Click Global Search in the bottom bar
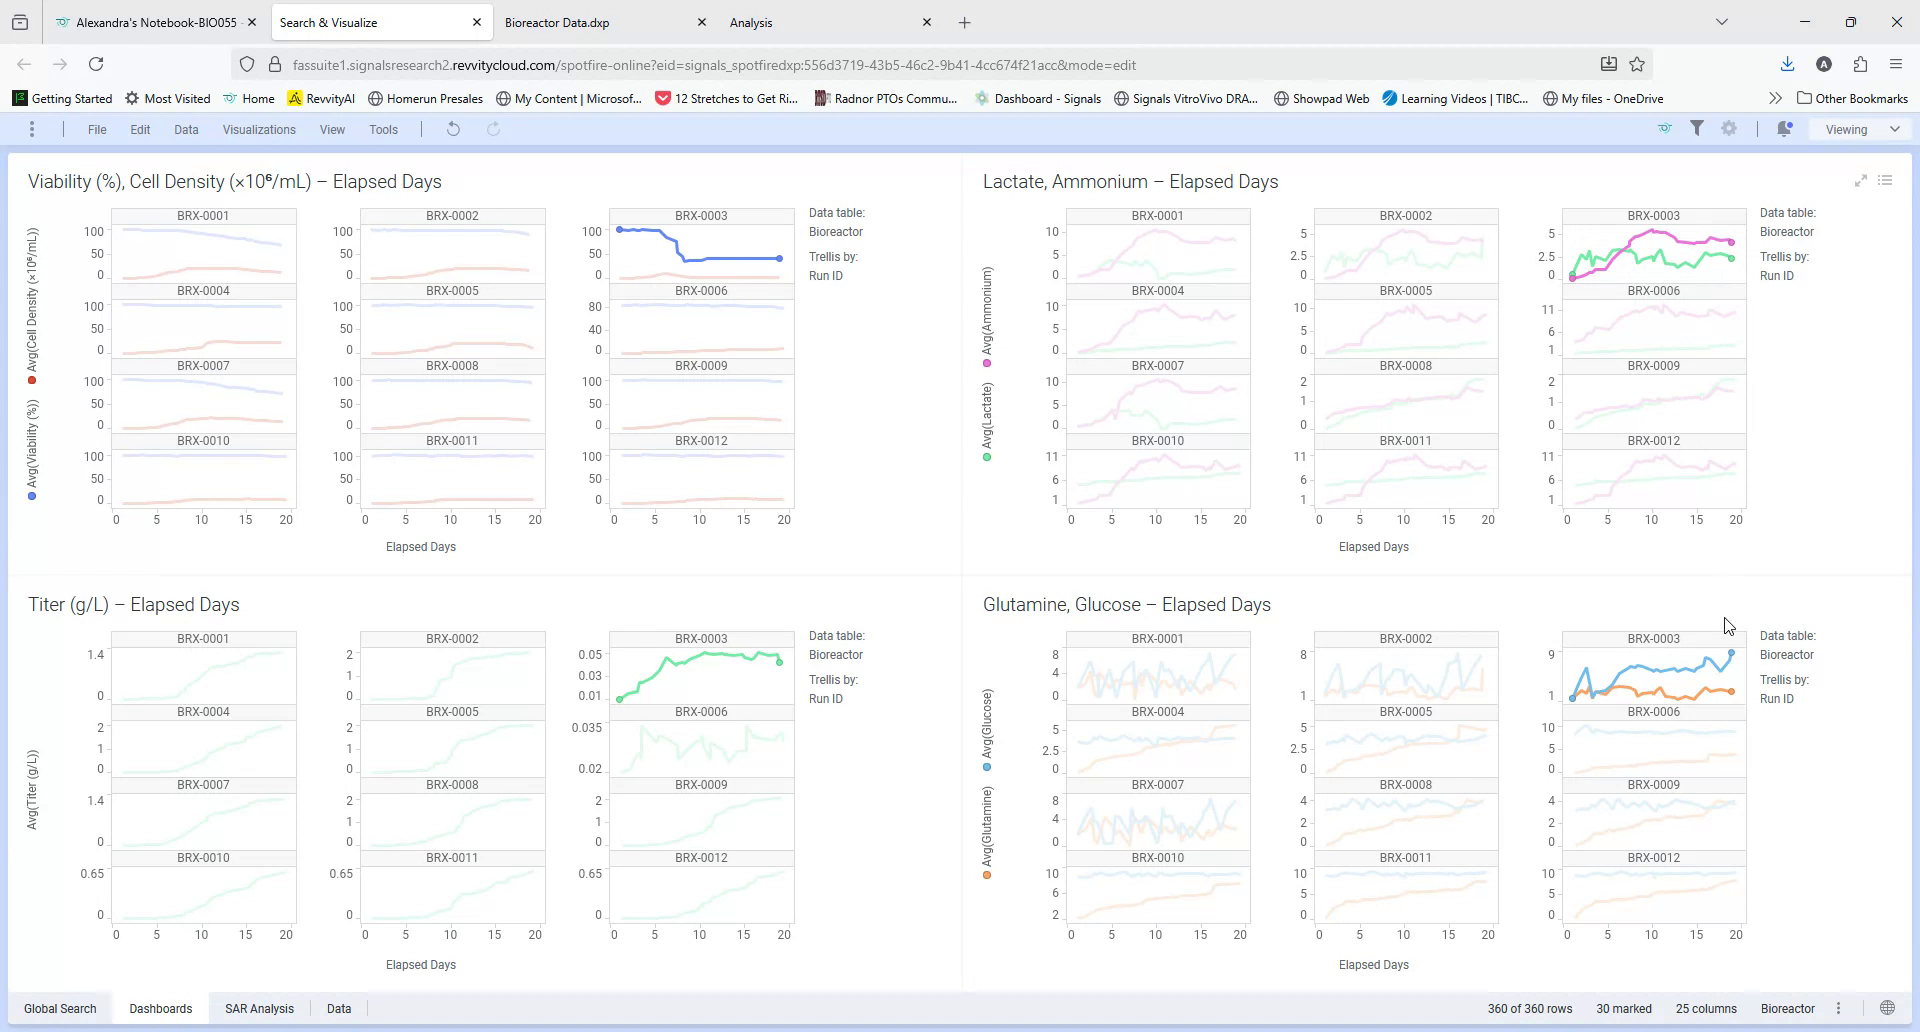The height and width of the screenshot is (1032, 1920). pyautogui.click(x=60, y=1008)
